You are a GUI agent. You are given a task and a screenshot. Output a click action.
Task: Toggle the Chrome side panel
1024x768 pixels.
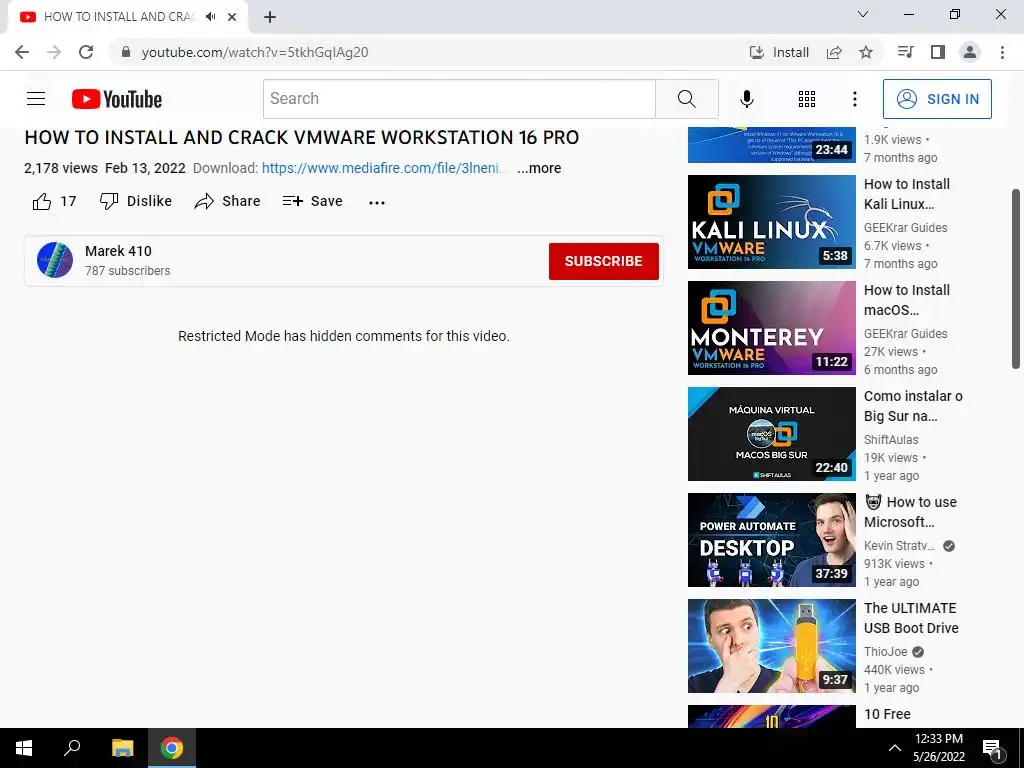click(x=938, y=52)
